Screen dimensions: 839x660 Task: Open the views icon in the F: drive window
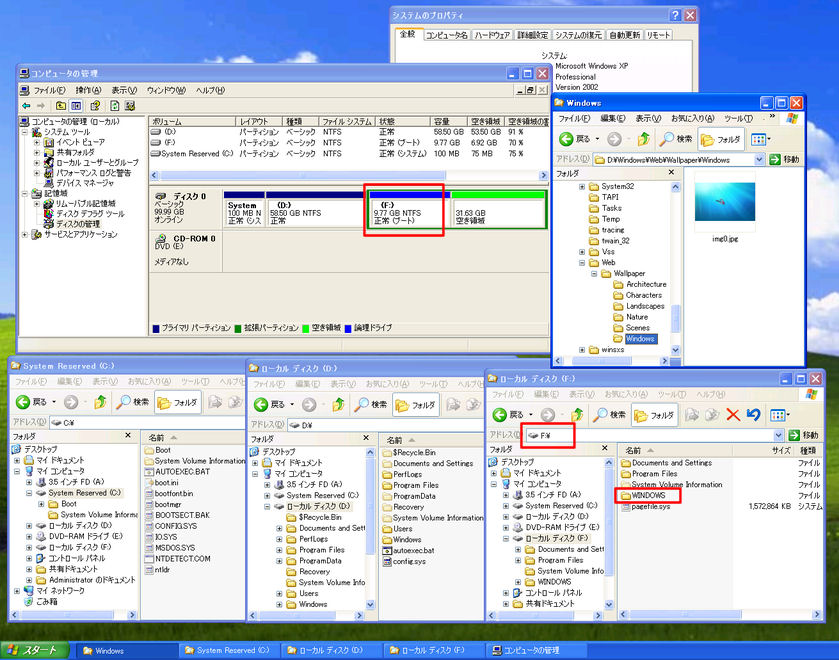pos(779,415)
